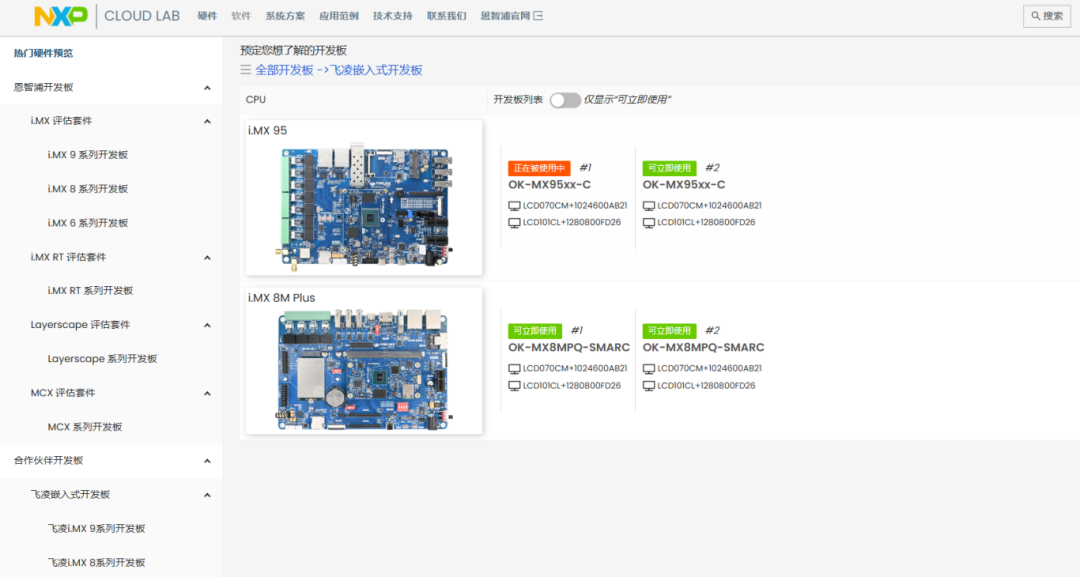
Task: Open the 恩智浦官网 link
Action: [506, 16]
